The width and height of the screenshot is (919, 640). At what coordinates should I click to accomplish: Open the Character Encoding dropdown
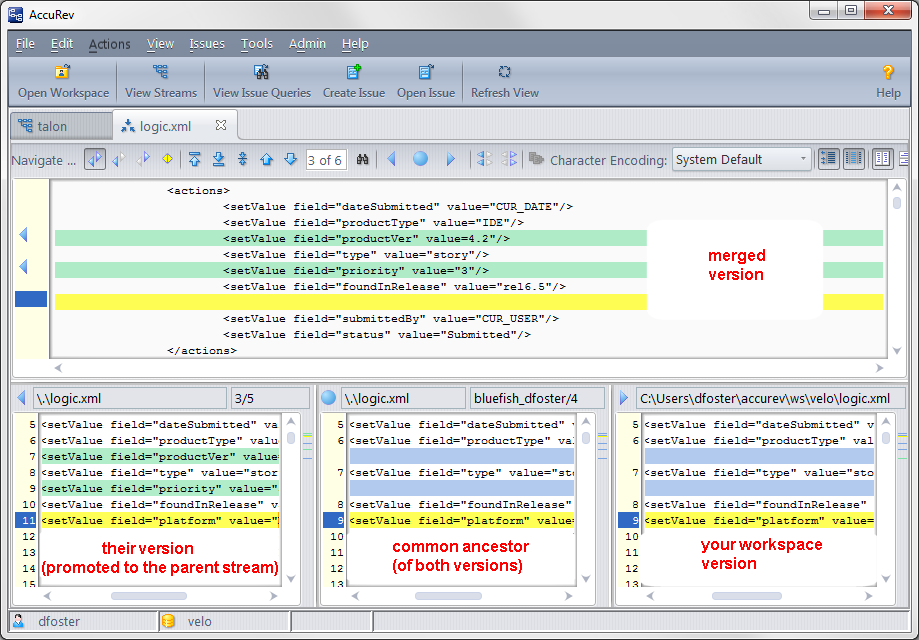741,159
